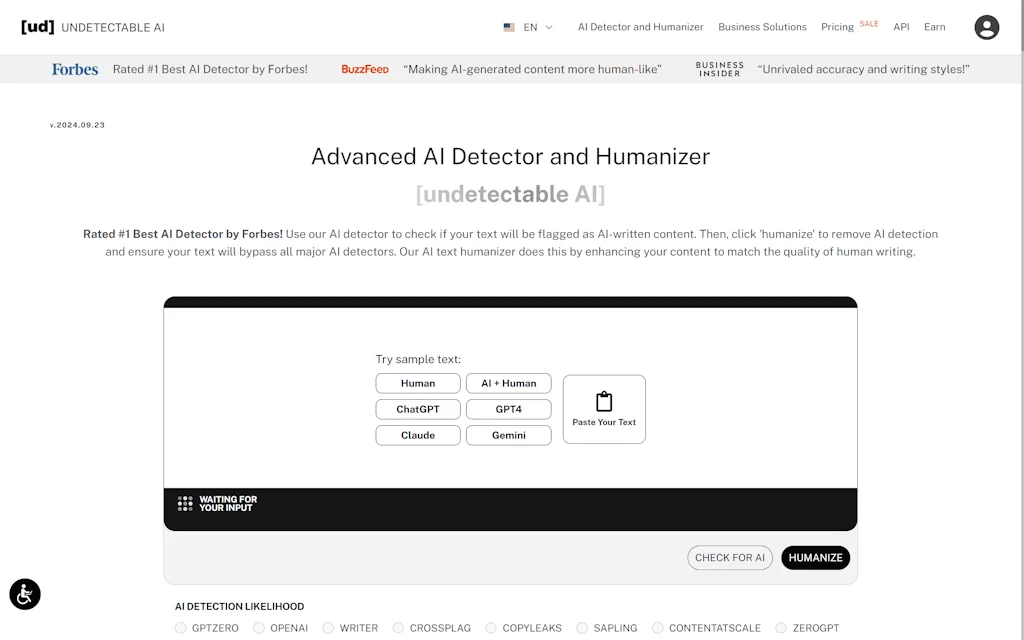1024x640 pixels.
Task: Click the user account profile icon
Action: [x=986, y=27]
